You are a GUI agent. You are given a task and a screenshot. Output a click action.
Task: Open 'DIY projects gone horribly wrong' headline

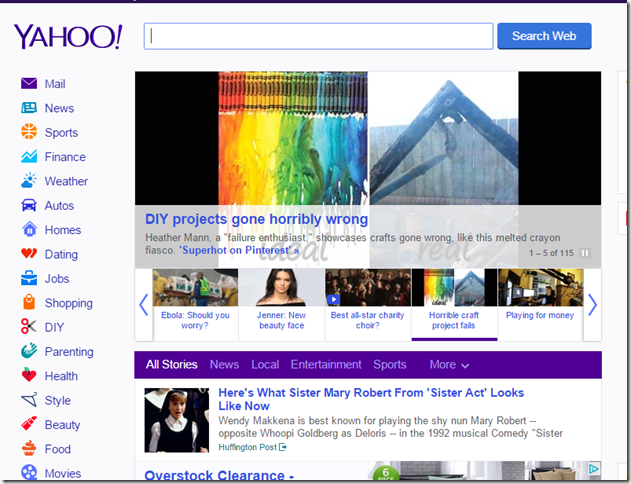(x=256, y=219)
